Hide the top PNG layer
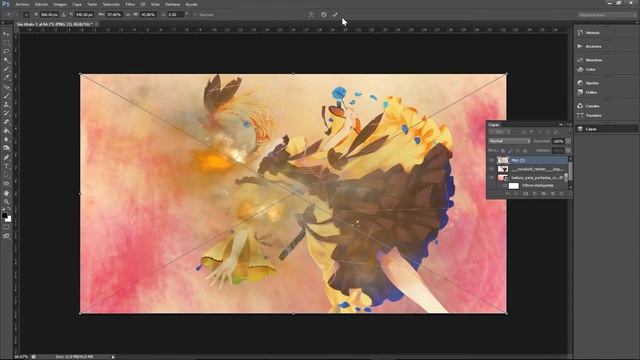The height and width of the screenshot is (360, 640). point(491,160)
